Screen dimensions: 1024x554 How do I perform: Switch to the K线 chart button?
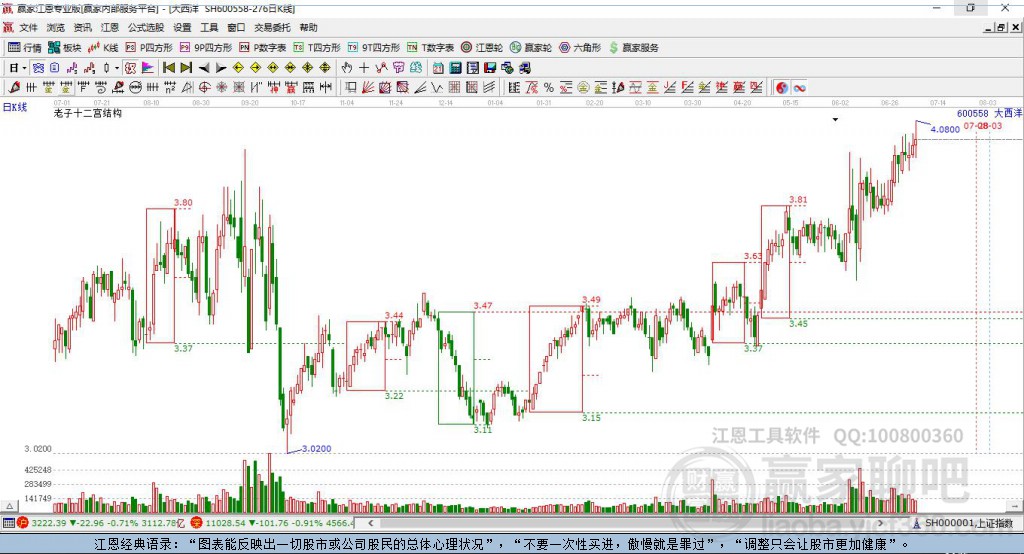coord(103,48)
